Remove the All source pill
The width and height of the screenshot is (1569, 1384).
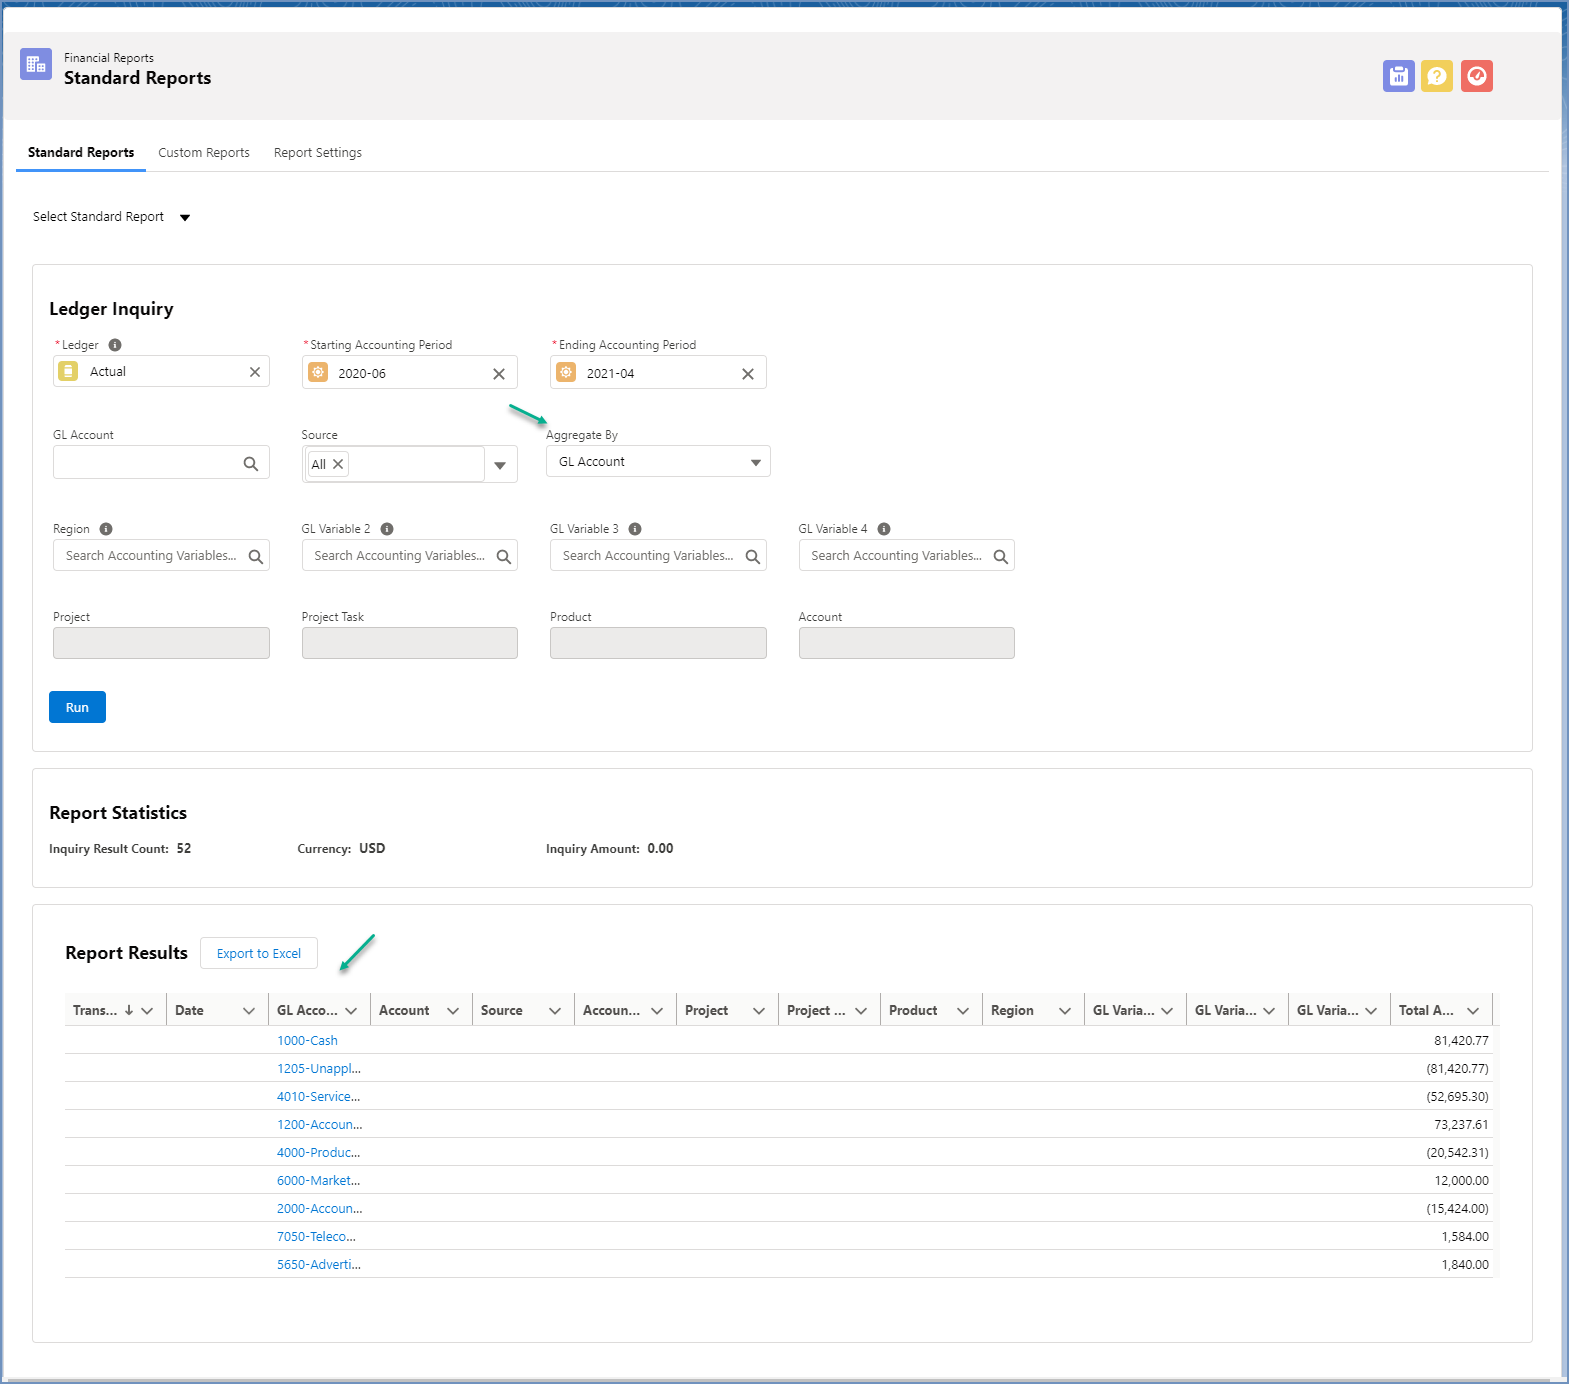[x=338, y=464]
